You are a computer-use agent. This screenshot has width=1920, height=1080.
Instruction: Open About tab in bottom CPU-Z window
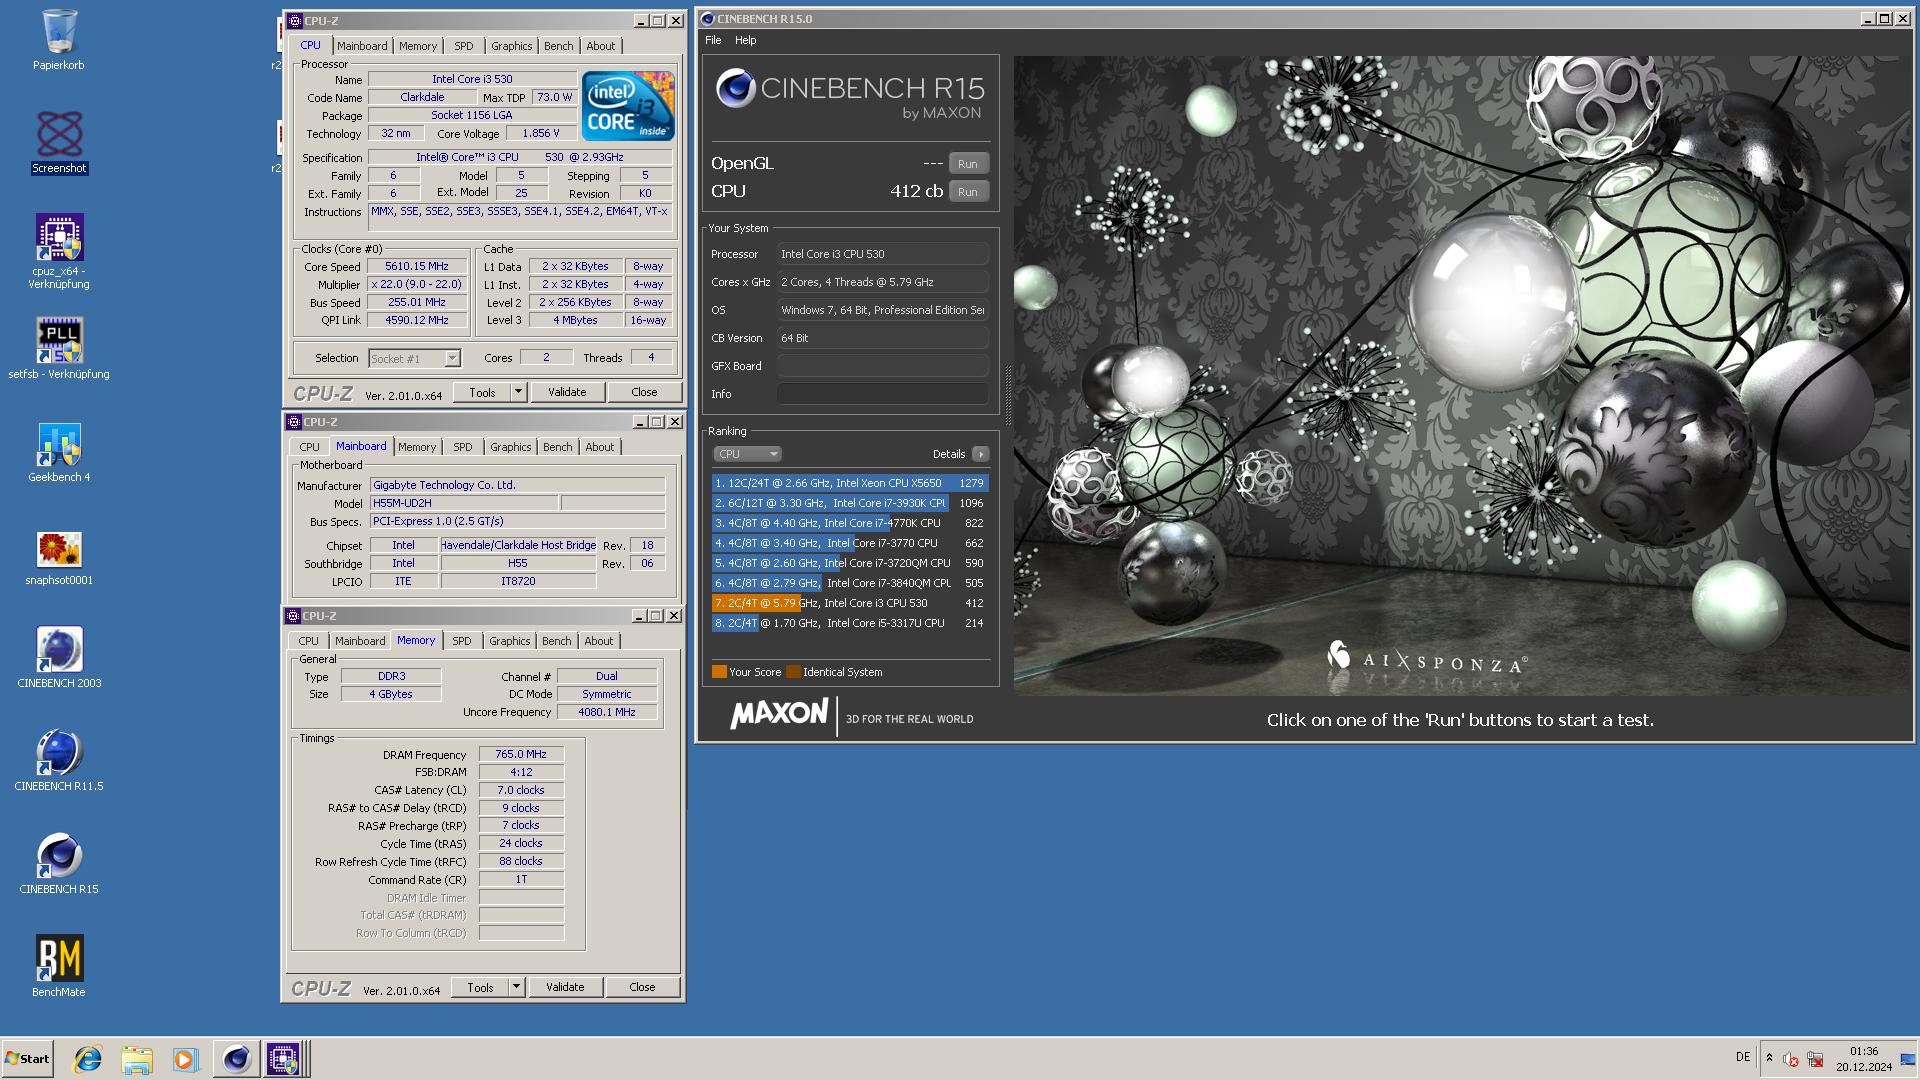(599, 641)
